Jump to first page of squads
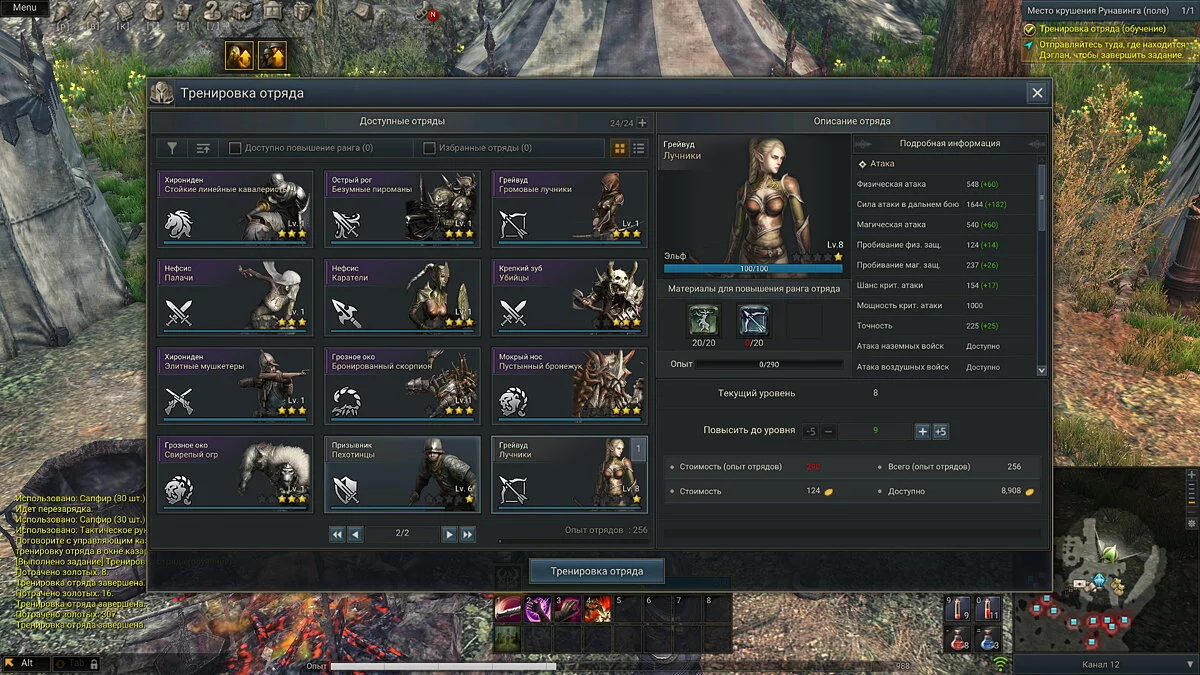The height and width of the screenshot is (675, 1200). 337,534
